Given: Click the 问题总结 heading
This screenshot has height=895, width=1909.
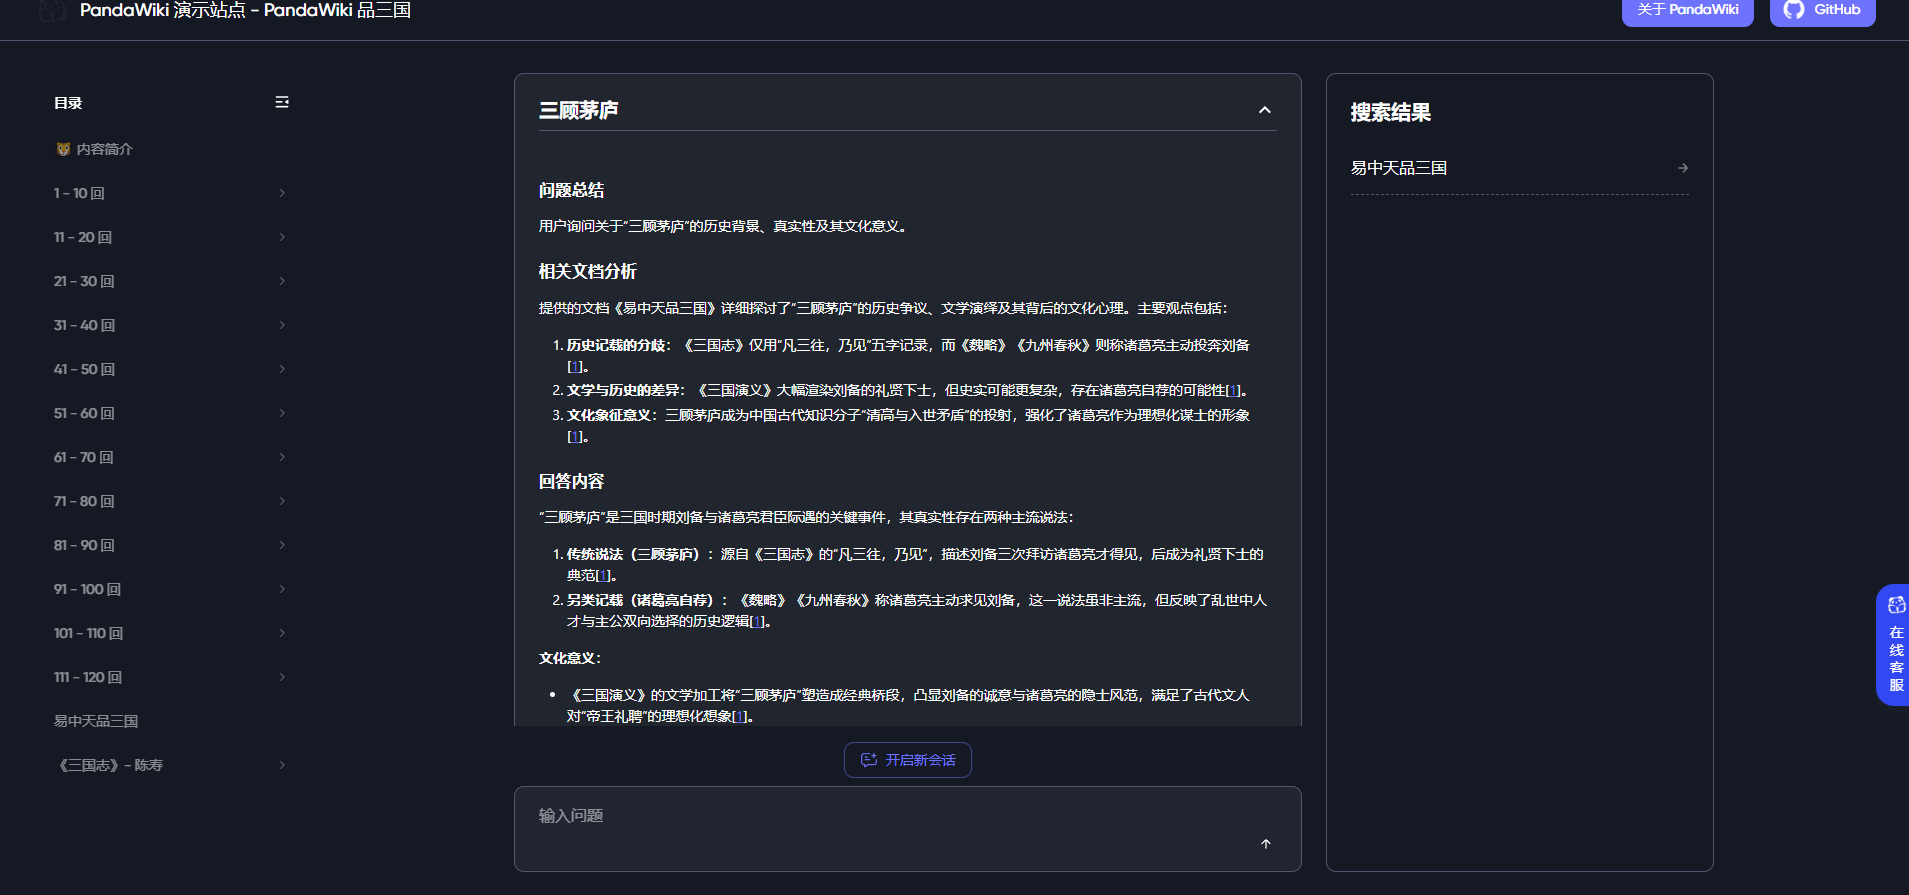Looking at the screenshot, I should (571, 190).
